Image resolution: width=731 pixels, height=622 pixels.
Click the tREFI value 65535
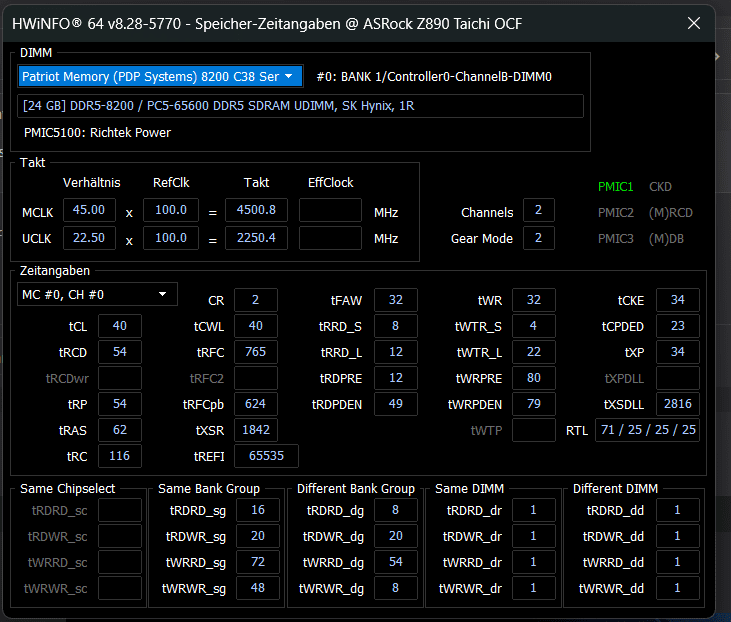point(266,456)
